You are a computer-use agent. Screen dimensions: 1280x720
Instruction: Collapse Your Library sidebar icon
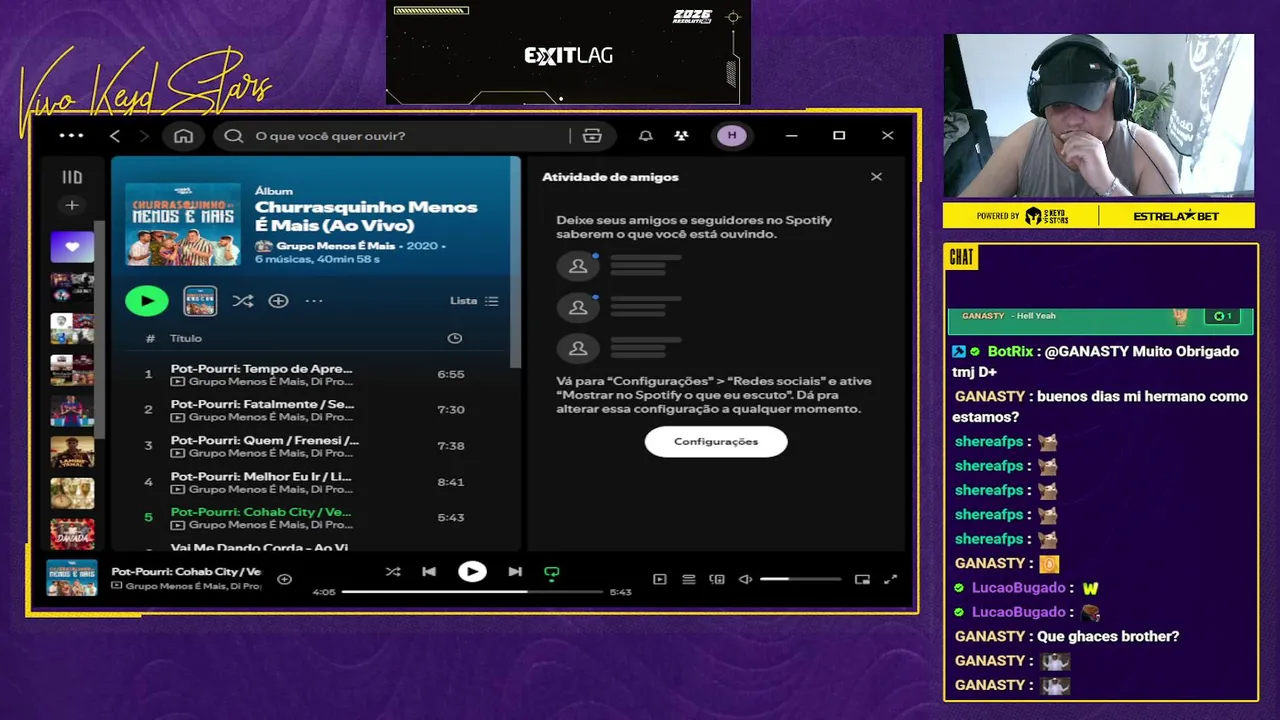[72, 177]
